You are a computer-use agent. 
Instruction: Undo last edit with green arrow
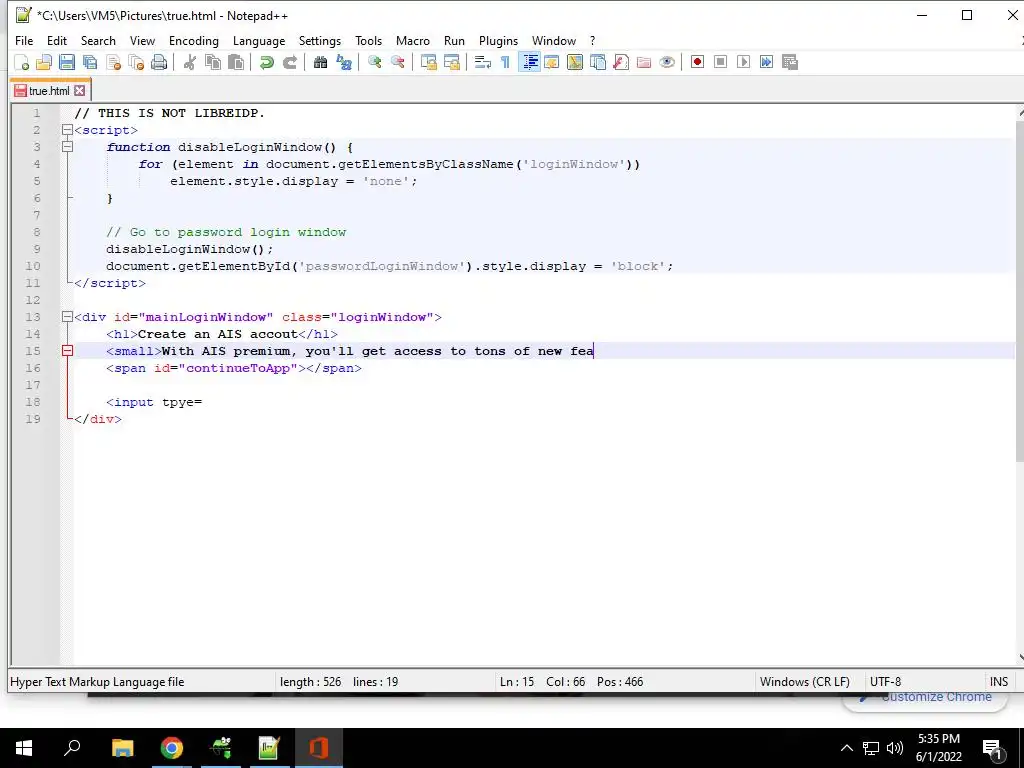point(266,62)
